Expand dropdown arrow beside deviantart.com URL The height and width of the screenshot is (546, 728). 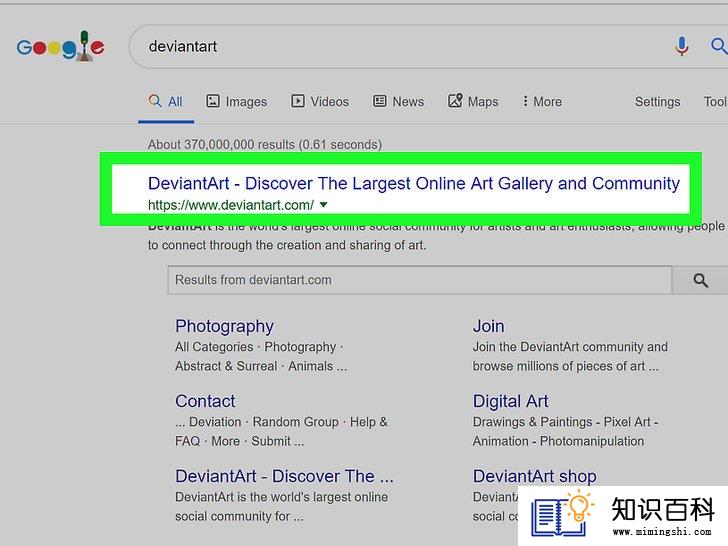click(x=324, y=204)
